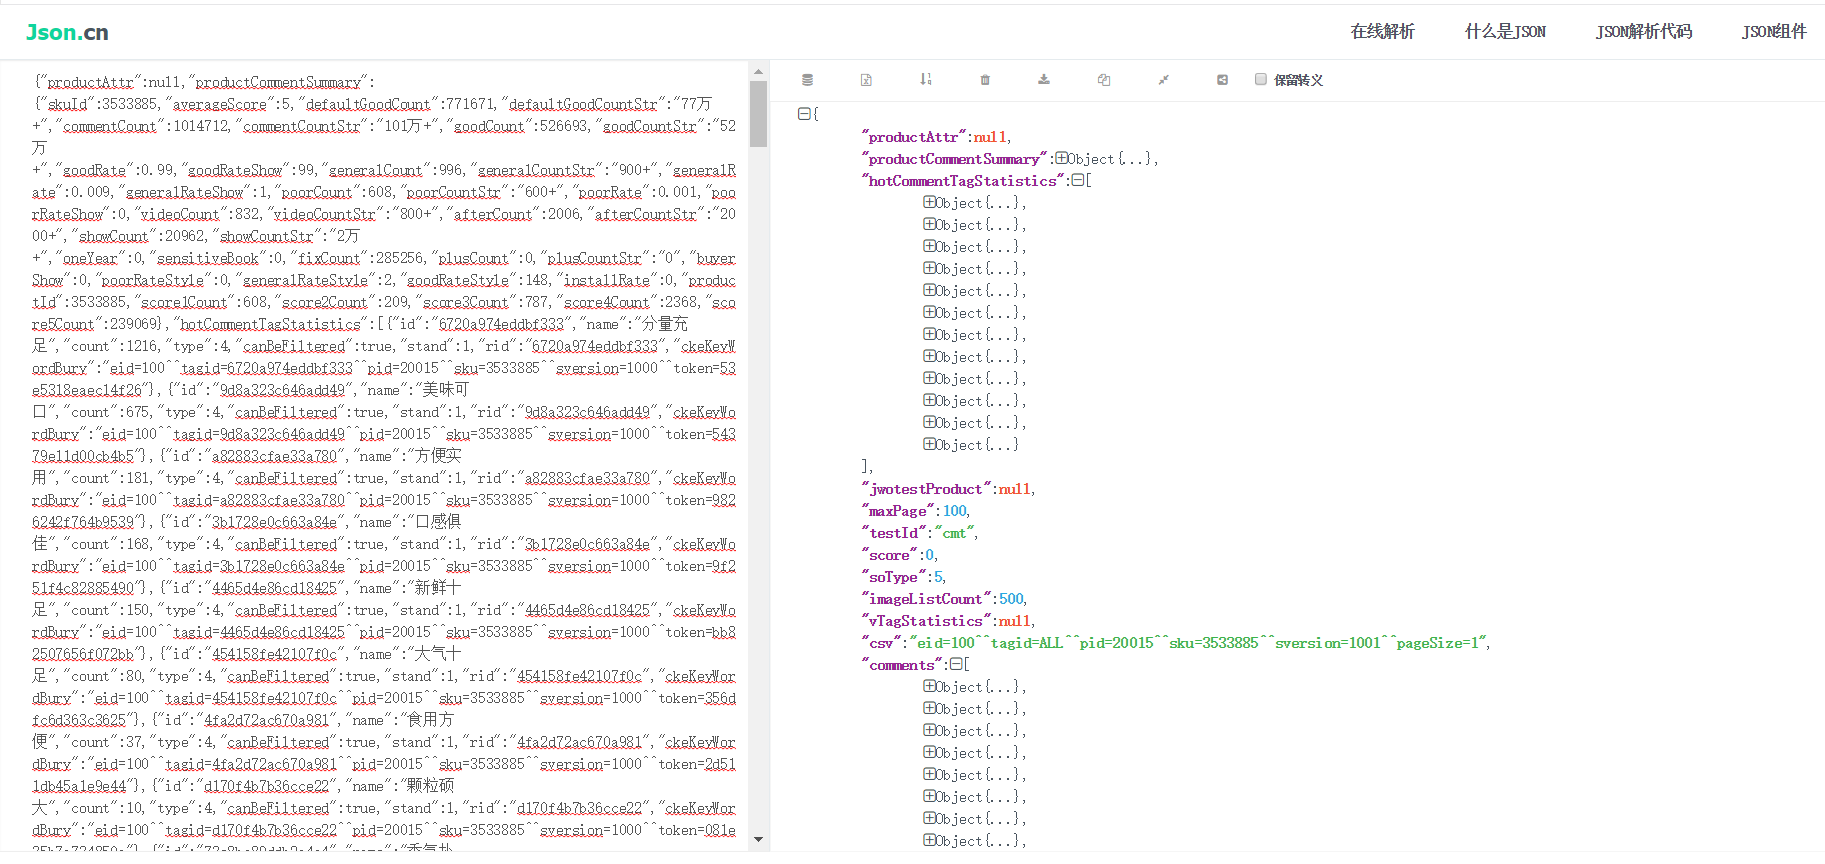Open the 什么是JSON nav item

pyautogui.click(x=1505, y=32)
